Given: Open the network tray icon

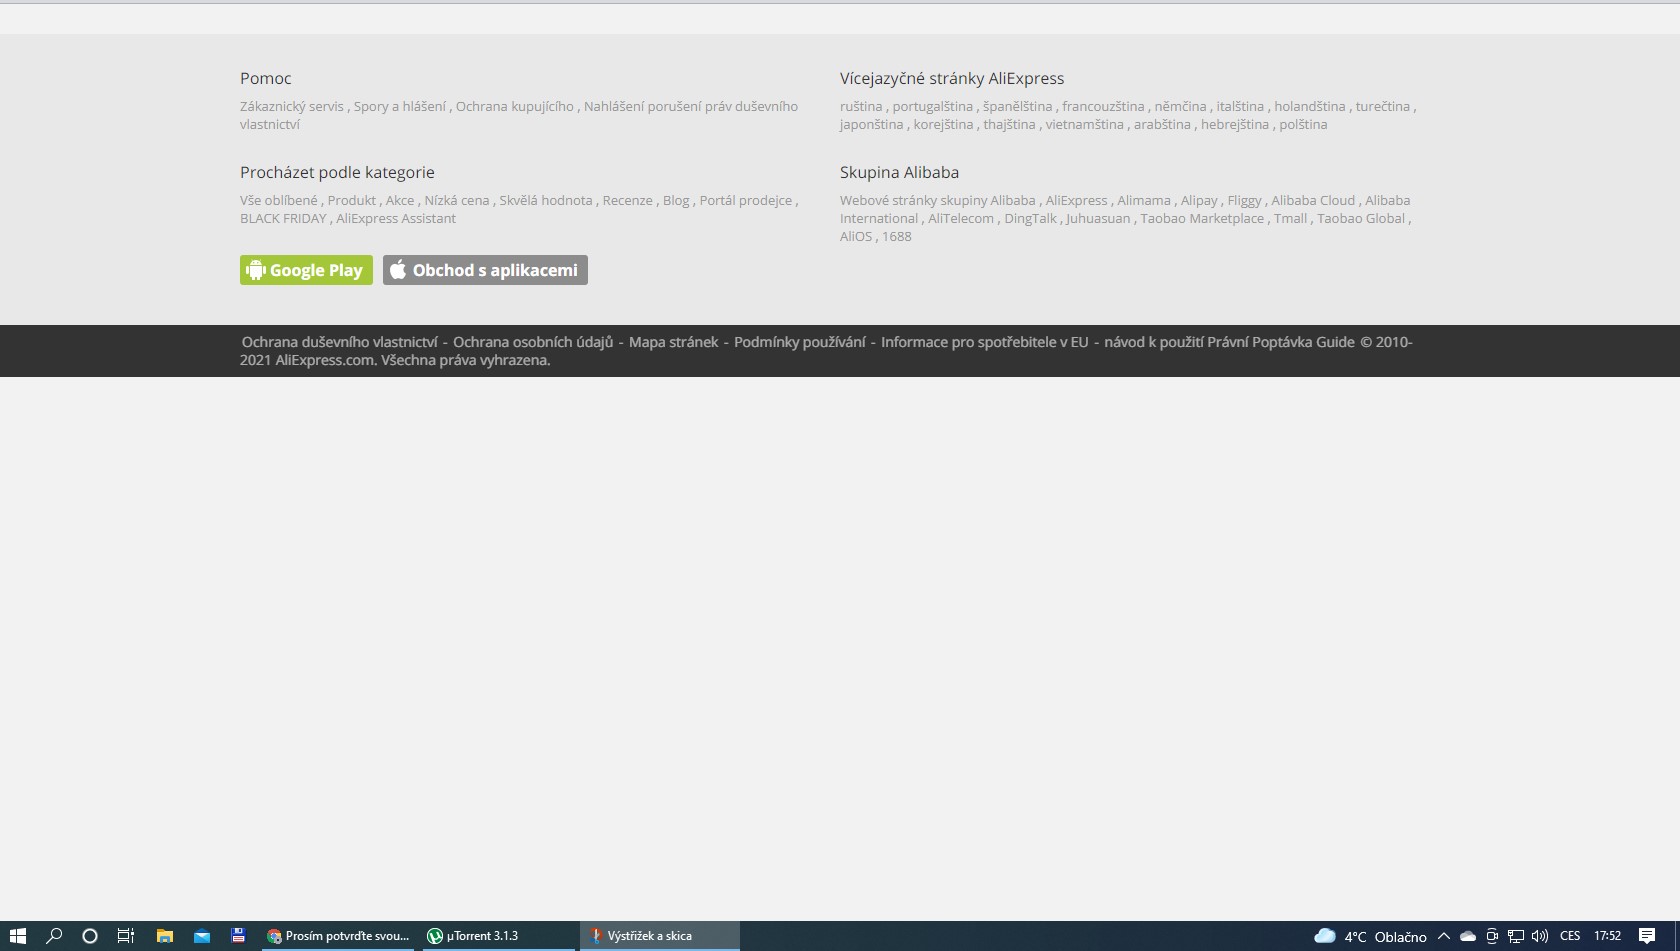Looking at the screenshot, I should click(x=1516, y=936).
